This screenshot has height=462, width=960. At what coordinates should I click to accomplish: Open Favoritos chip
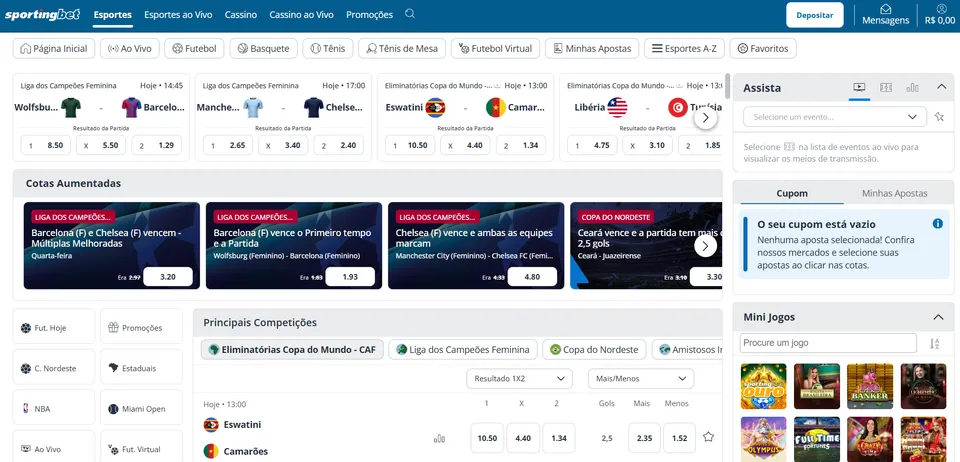click(763, 48)
